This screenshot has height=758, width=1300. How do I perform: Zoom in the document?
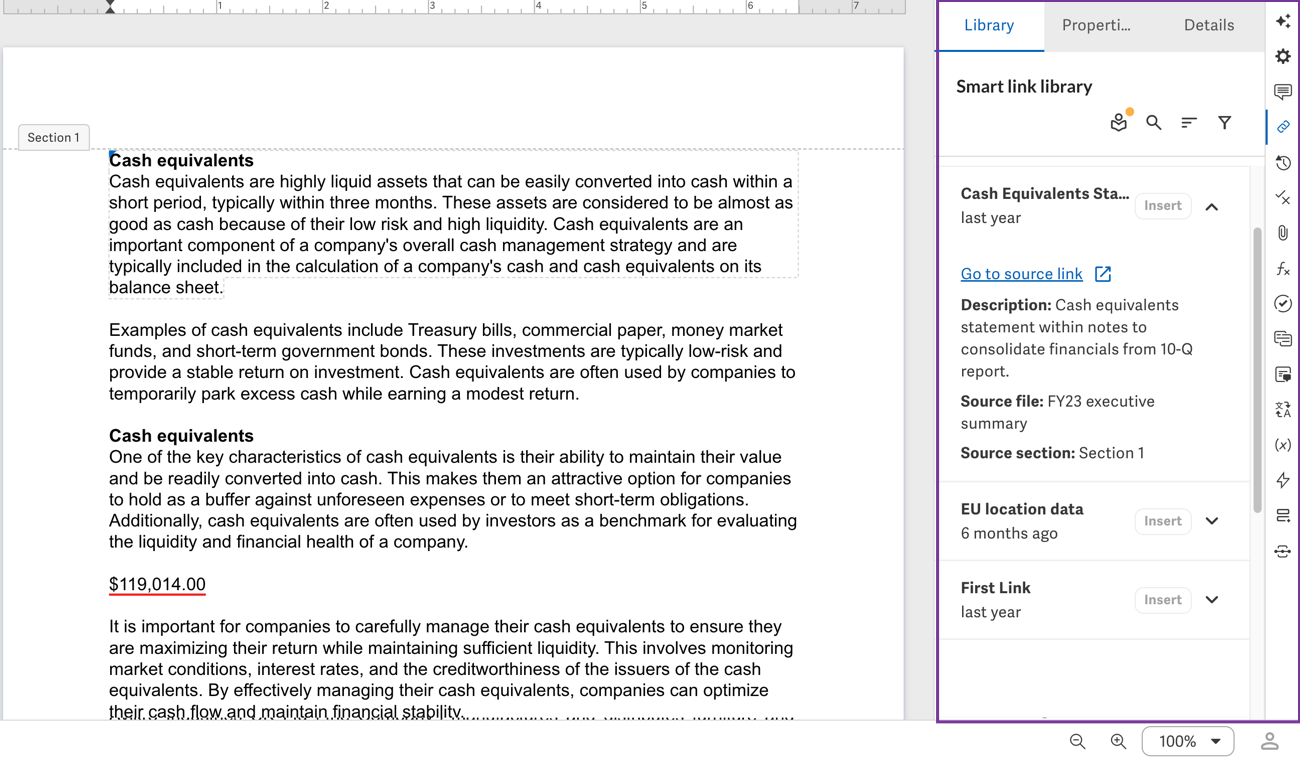click(1118, 741)
